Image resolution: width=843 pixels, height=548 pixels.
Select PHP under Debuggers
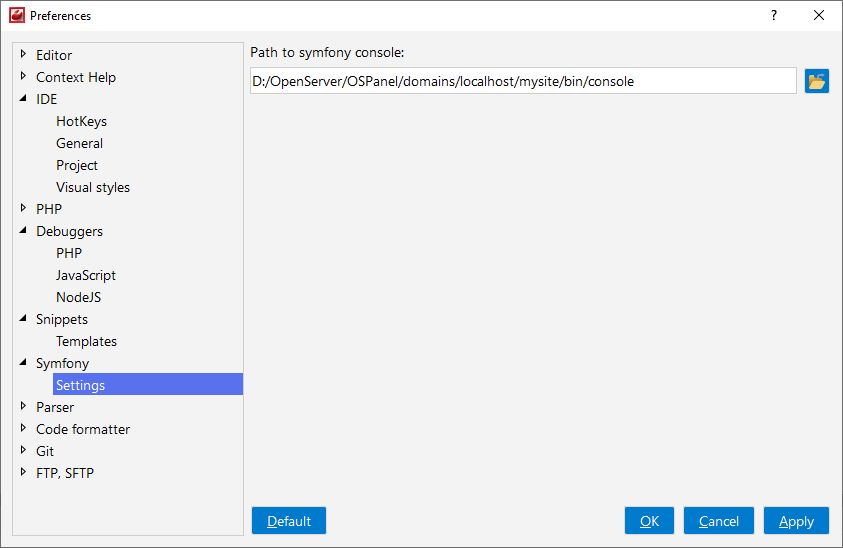click(69, 253)
